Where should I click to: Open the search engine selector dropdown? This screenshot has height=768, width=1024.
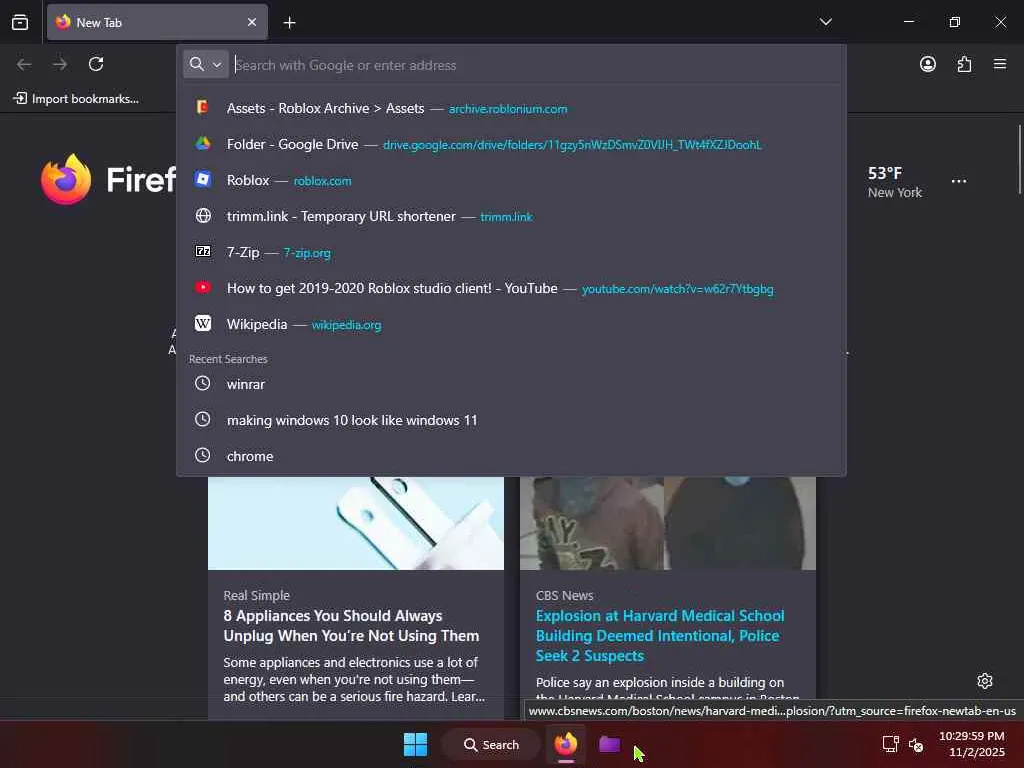206,64
